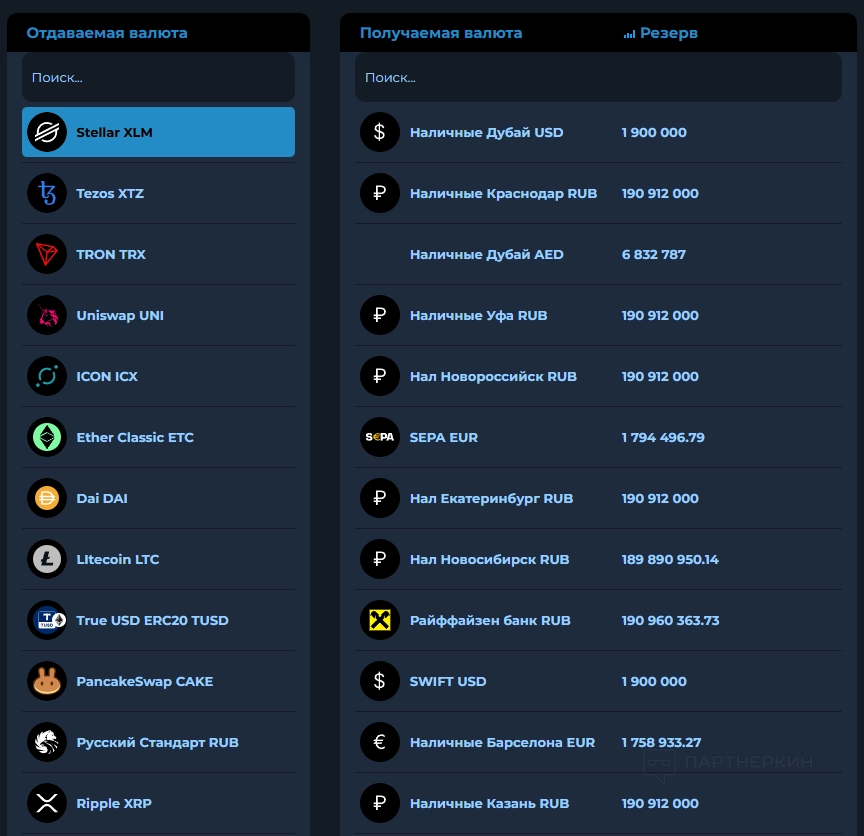This screenshot has height=836, width=864.
Task: Pick Dai DAI currency label
Action: coord(102,498)
